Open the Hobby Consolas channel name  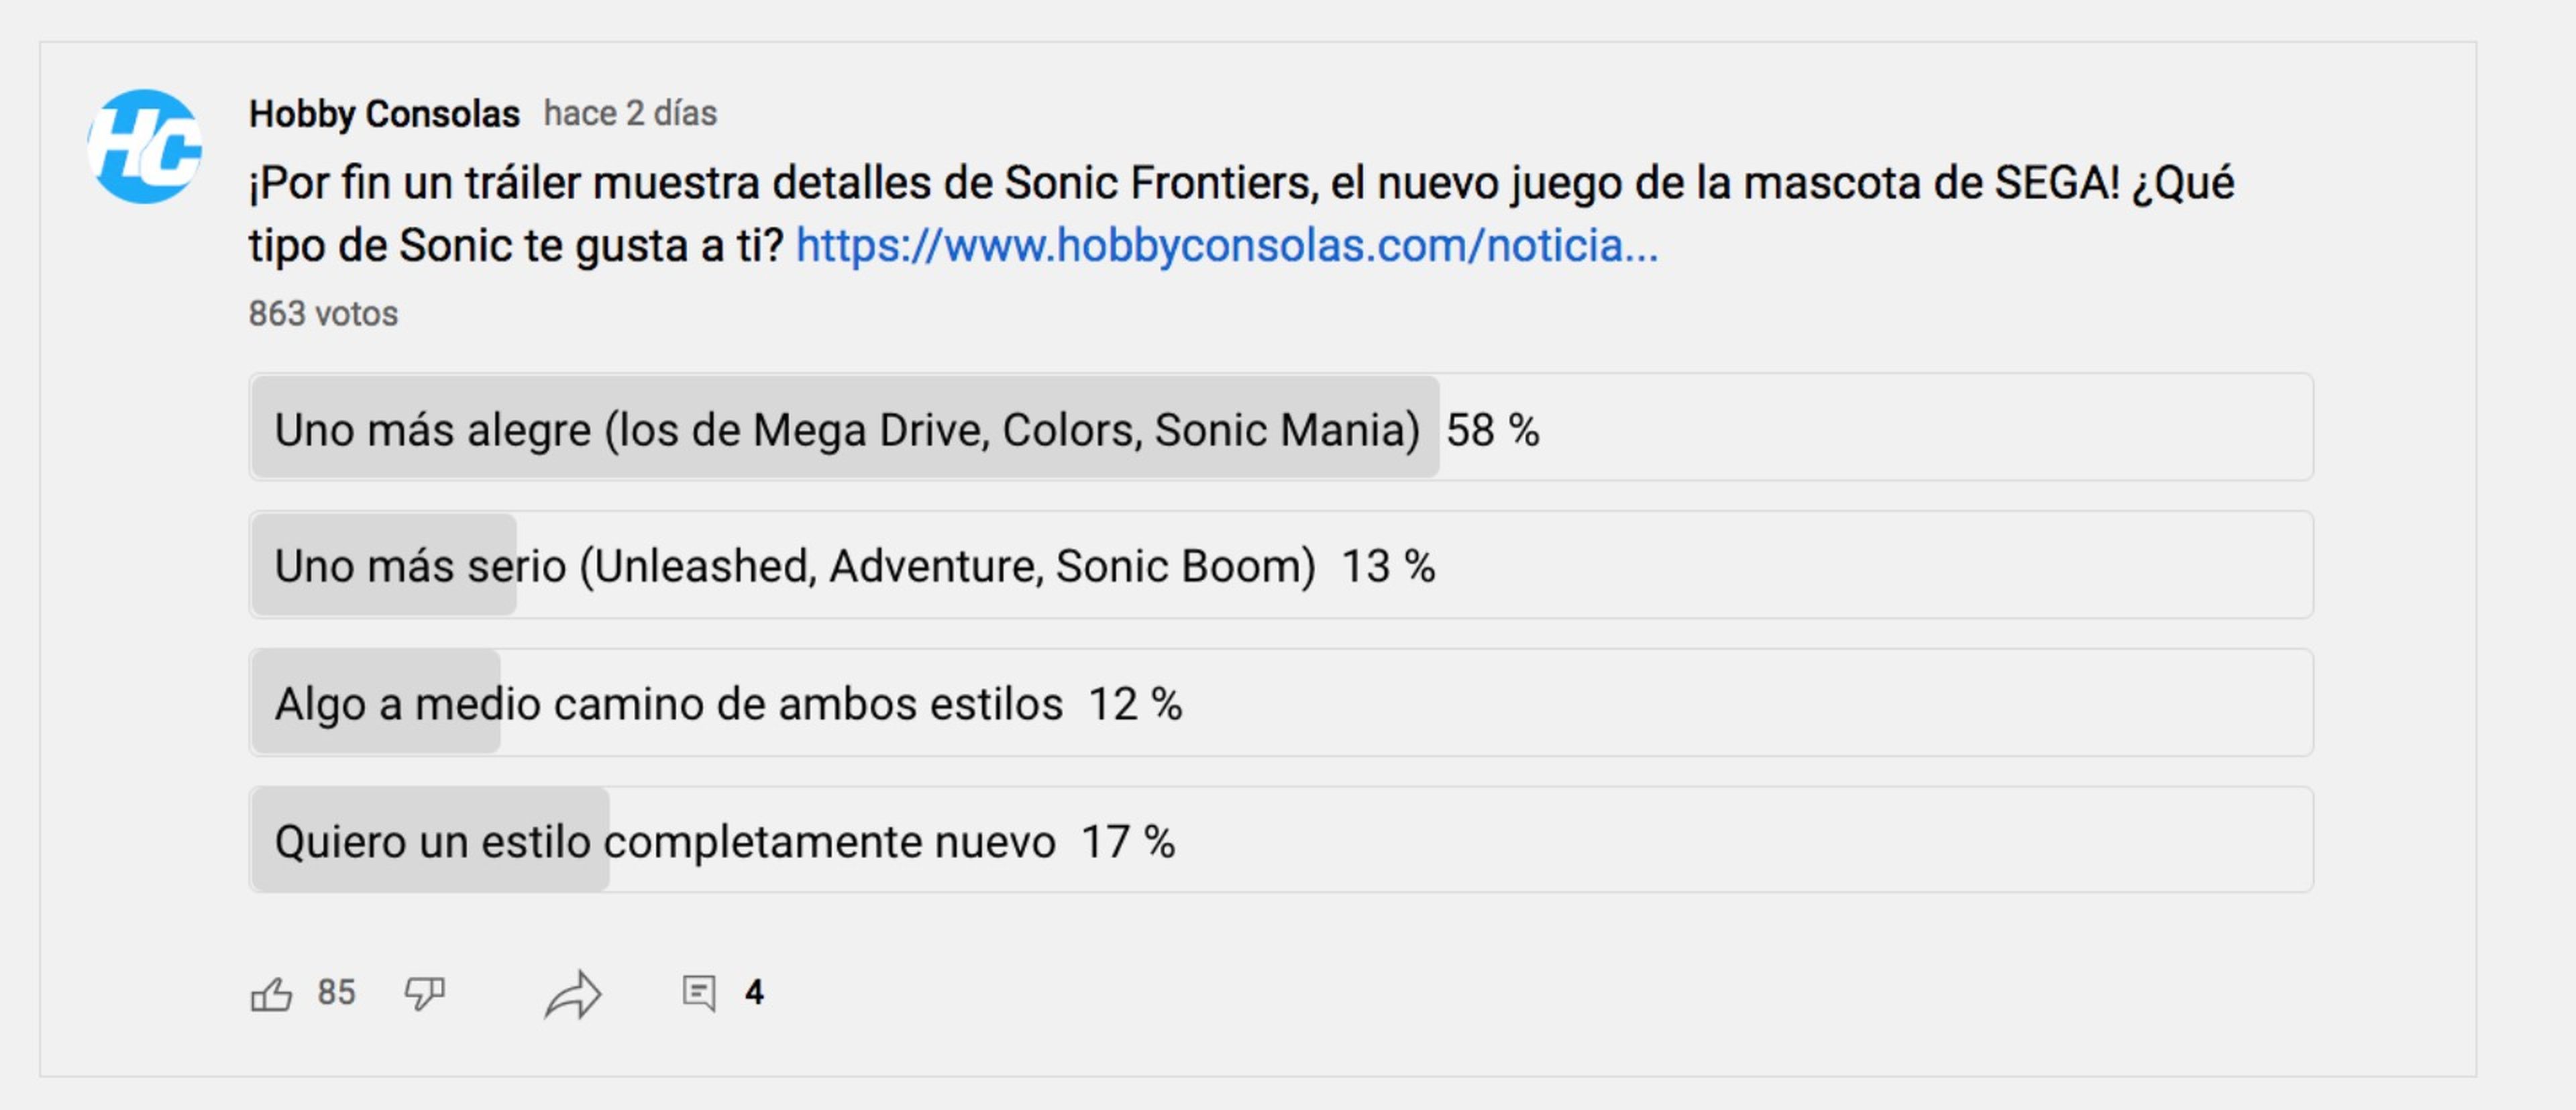point(384,114)
